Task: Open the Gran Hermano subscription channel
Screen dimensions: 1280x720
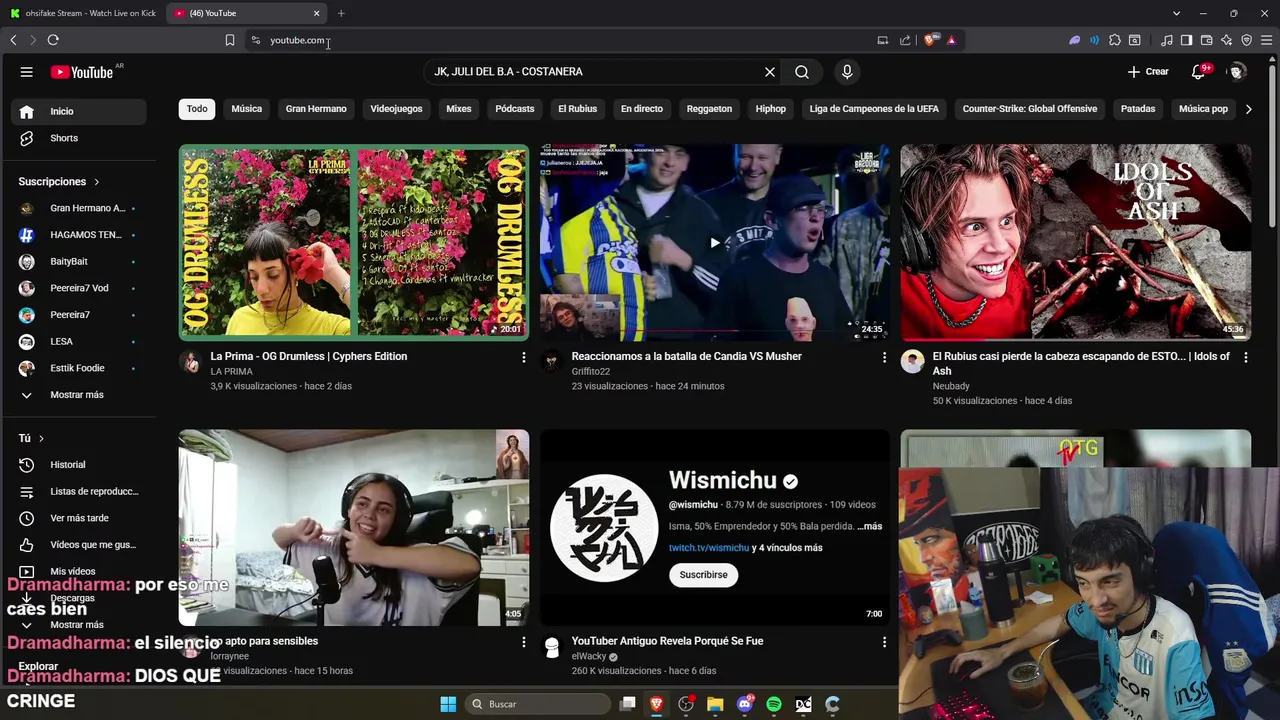Action: tap(80, 208)
